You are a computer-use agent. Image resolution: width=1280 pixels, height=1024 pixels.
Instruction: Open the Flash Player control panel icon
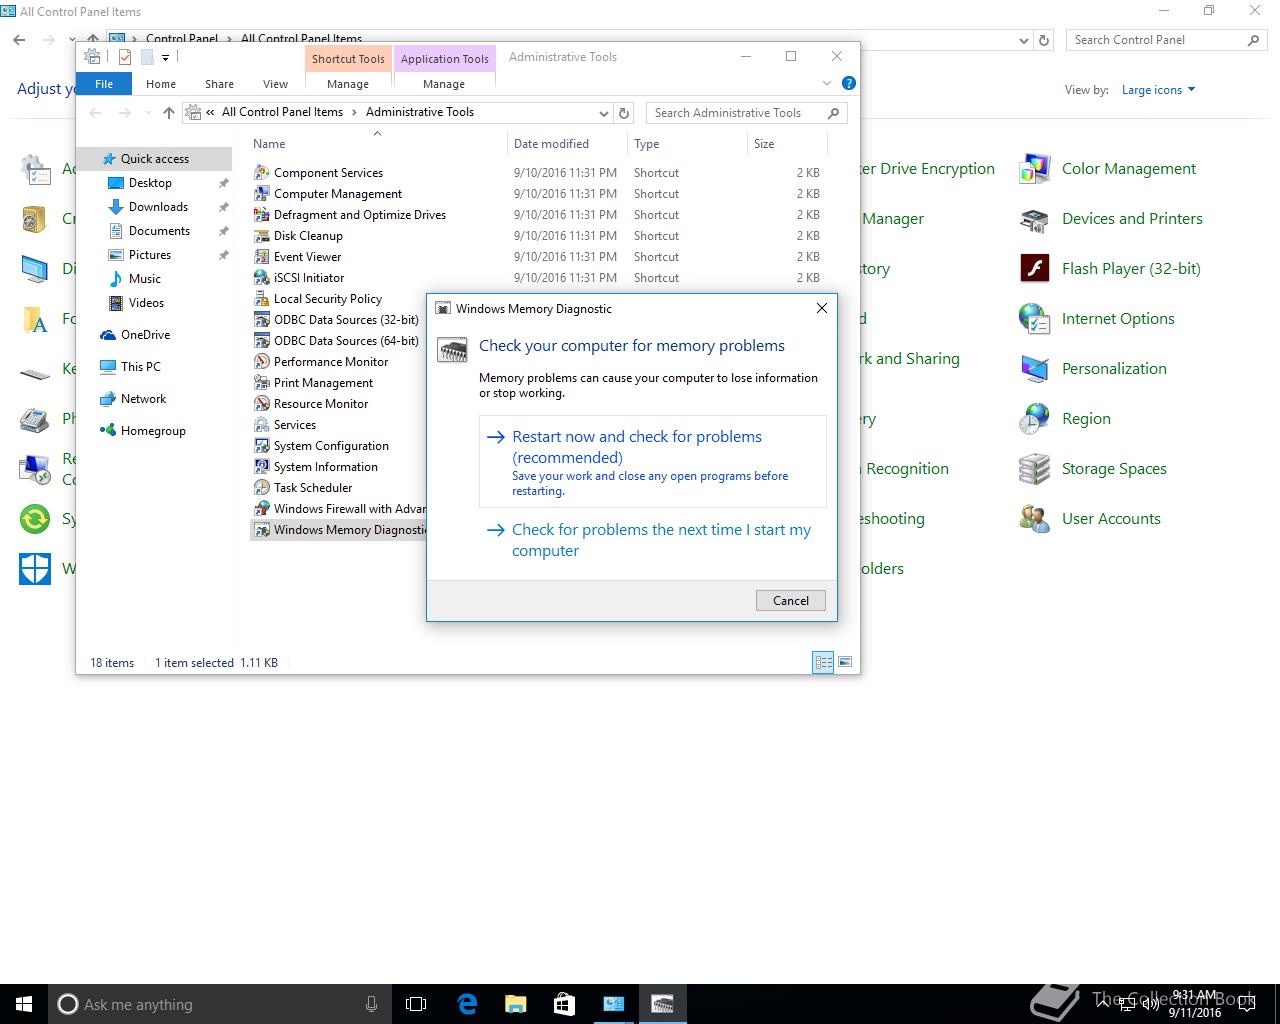tap(1034, 269)
